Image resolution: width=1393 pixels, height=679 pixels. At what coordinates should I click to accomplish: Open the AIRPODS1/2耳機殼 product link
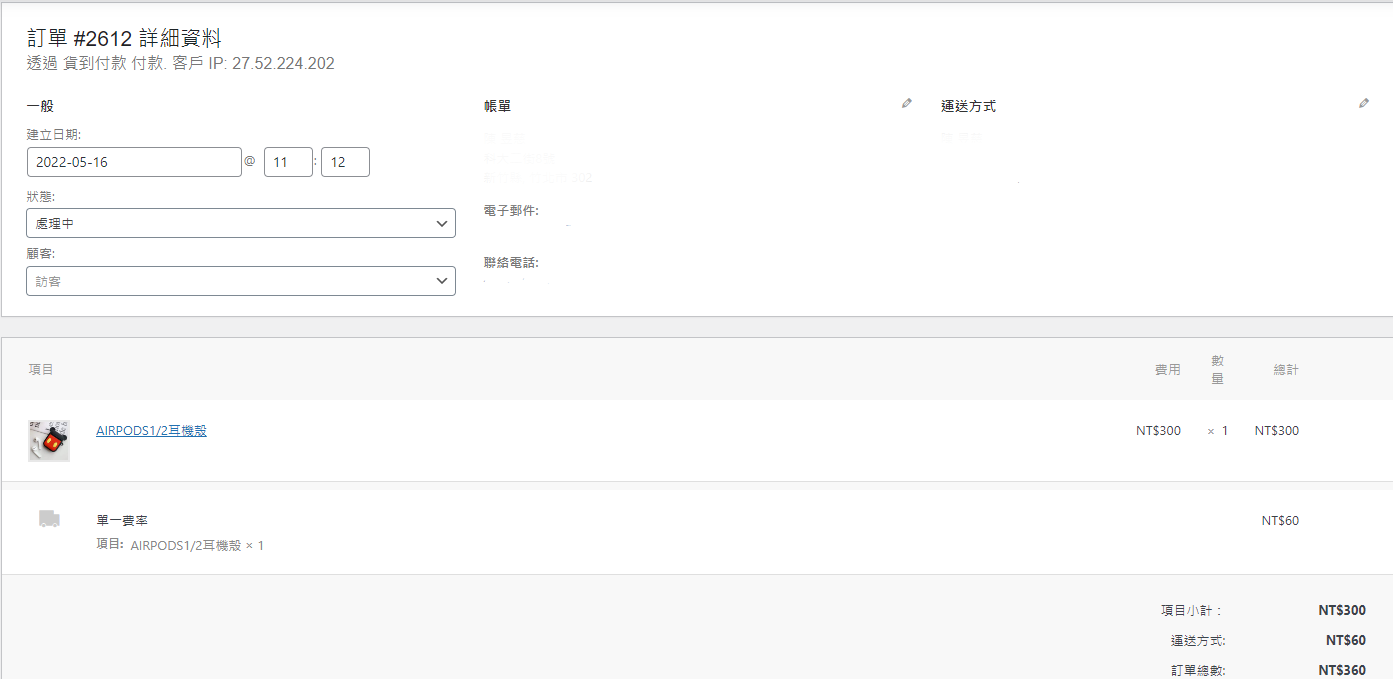[x=151, y=431]
